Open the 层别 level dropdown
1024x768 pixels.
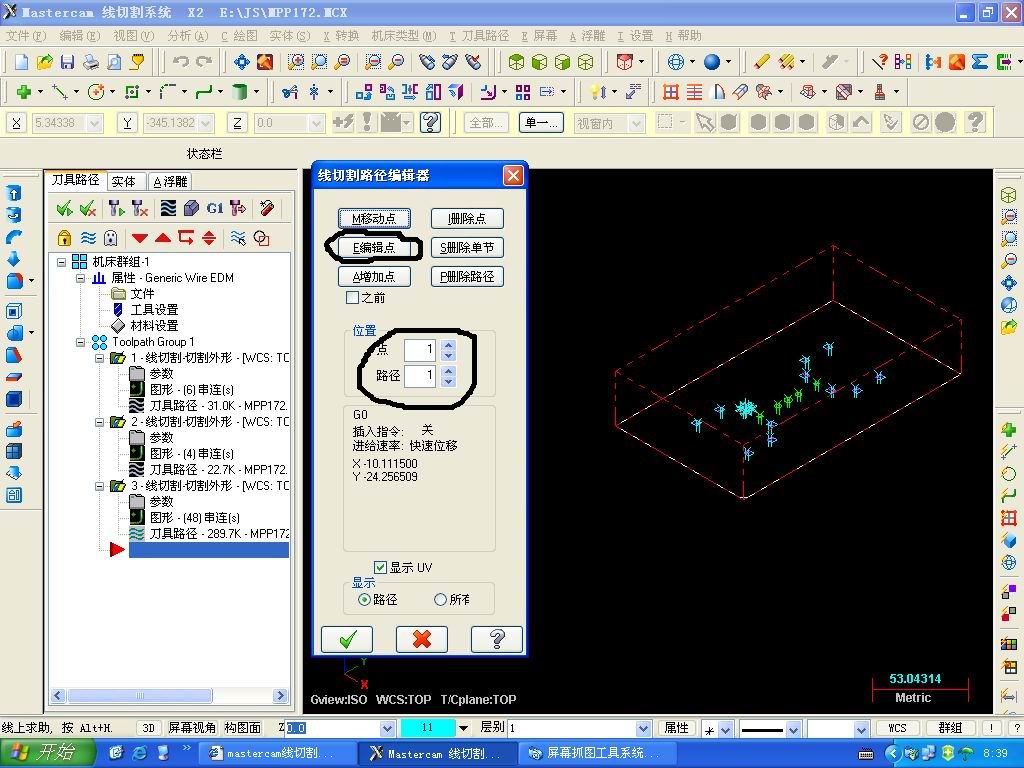[x=643, y=728]
